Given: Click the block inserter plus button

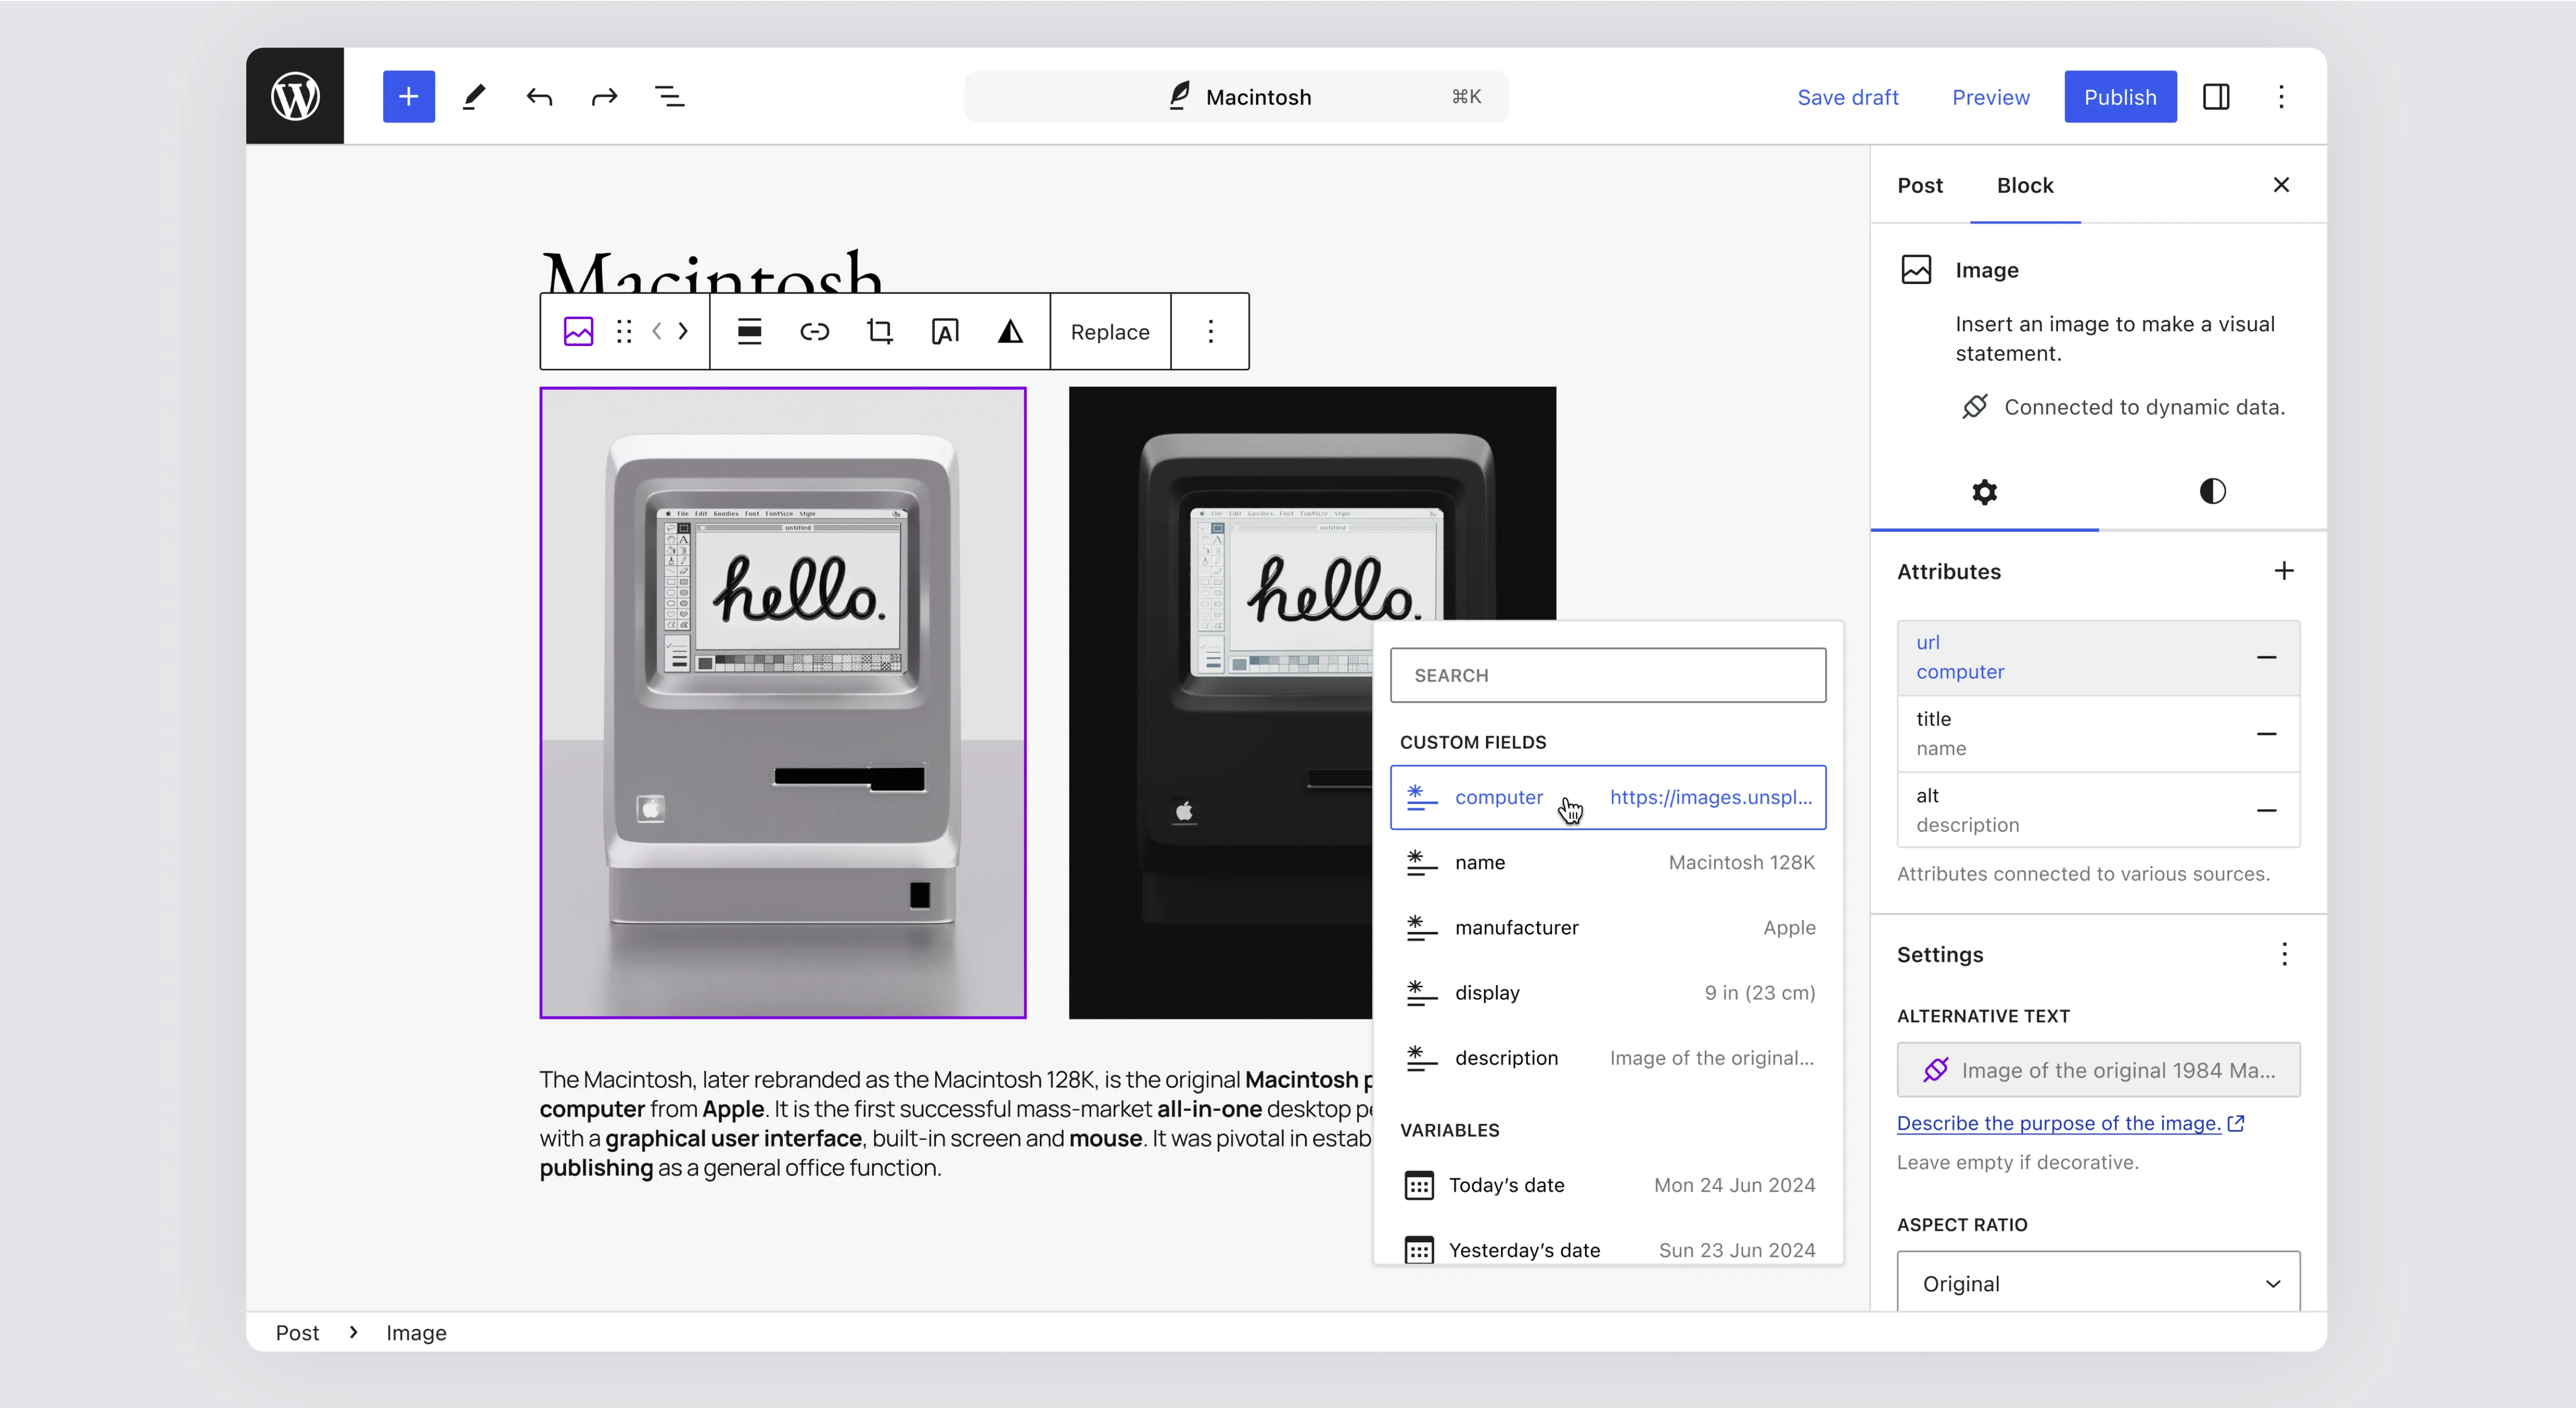Looking at the screenshot, I should coord(408,97).
